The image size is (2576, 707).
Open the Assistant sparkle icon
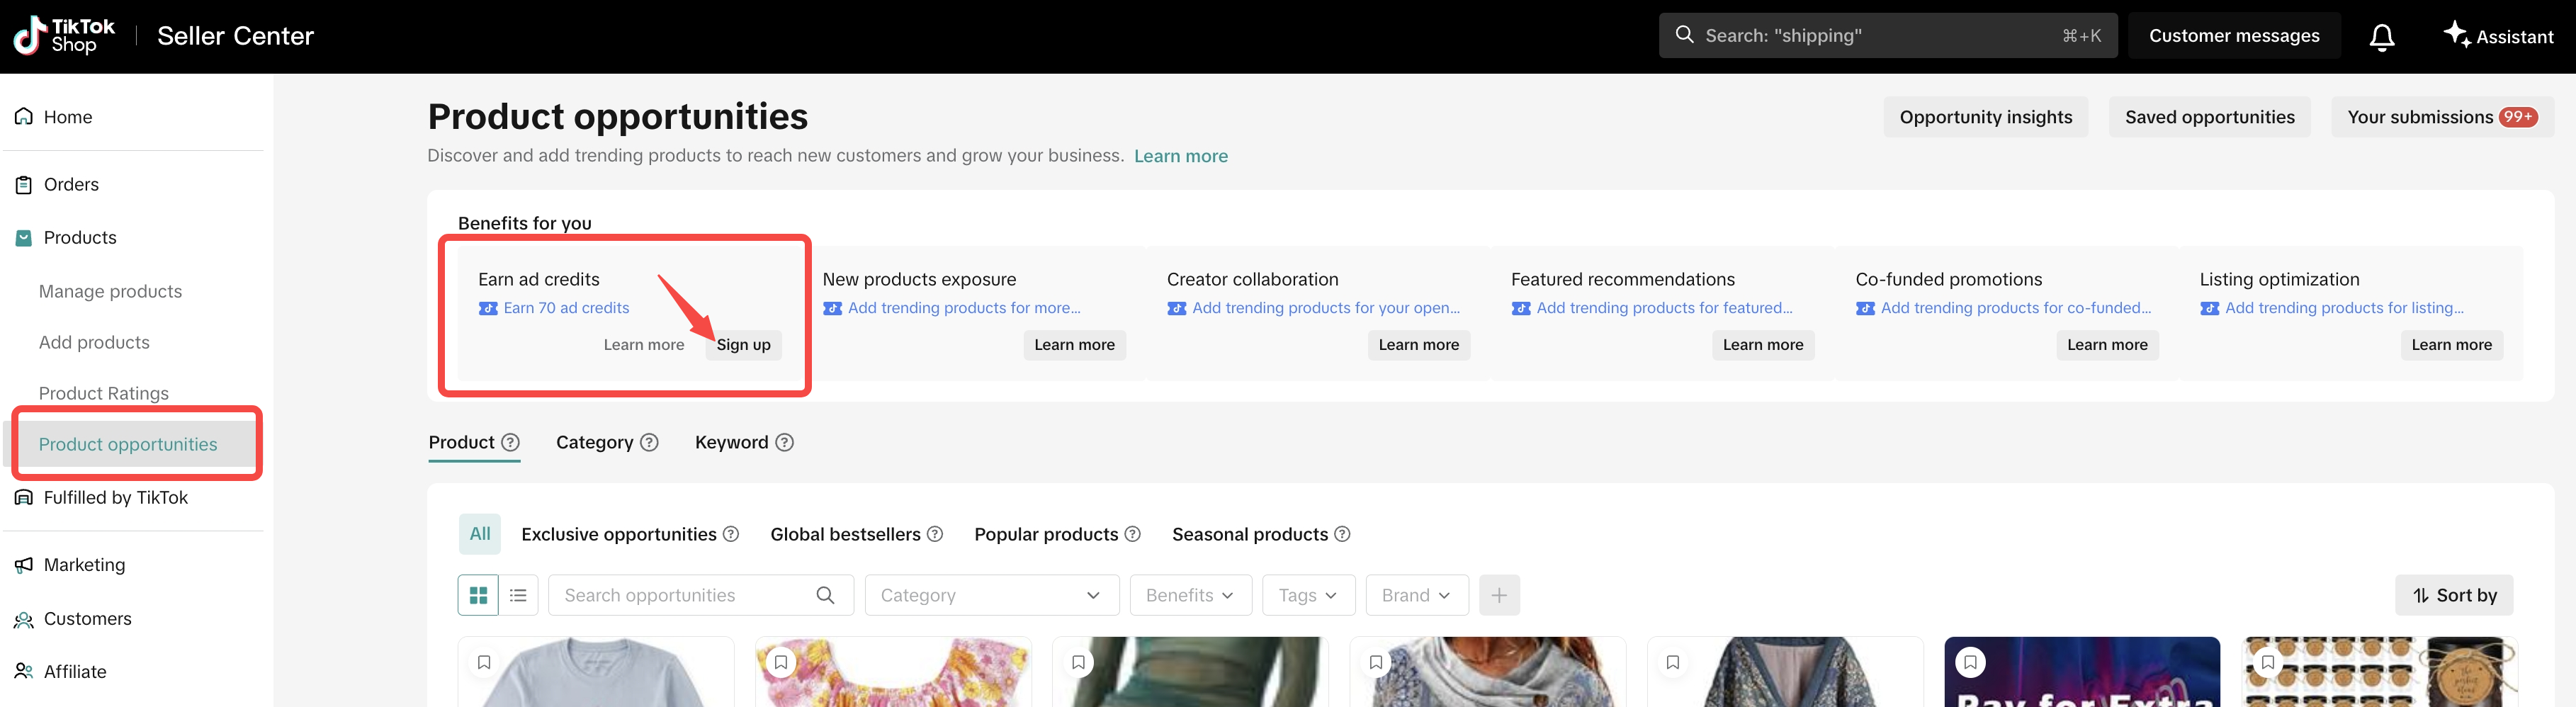pos(2456,35)
